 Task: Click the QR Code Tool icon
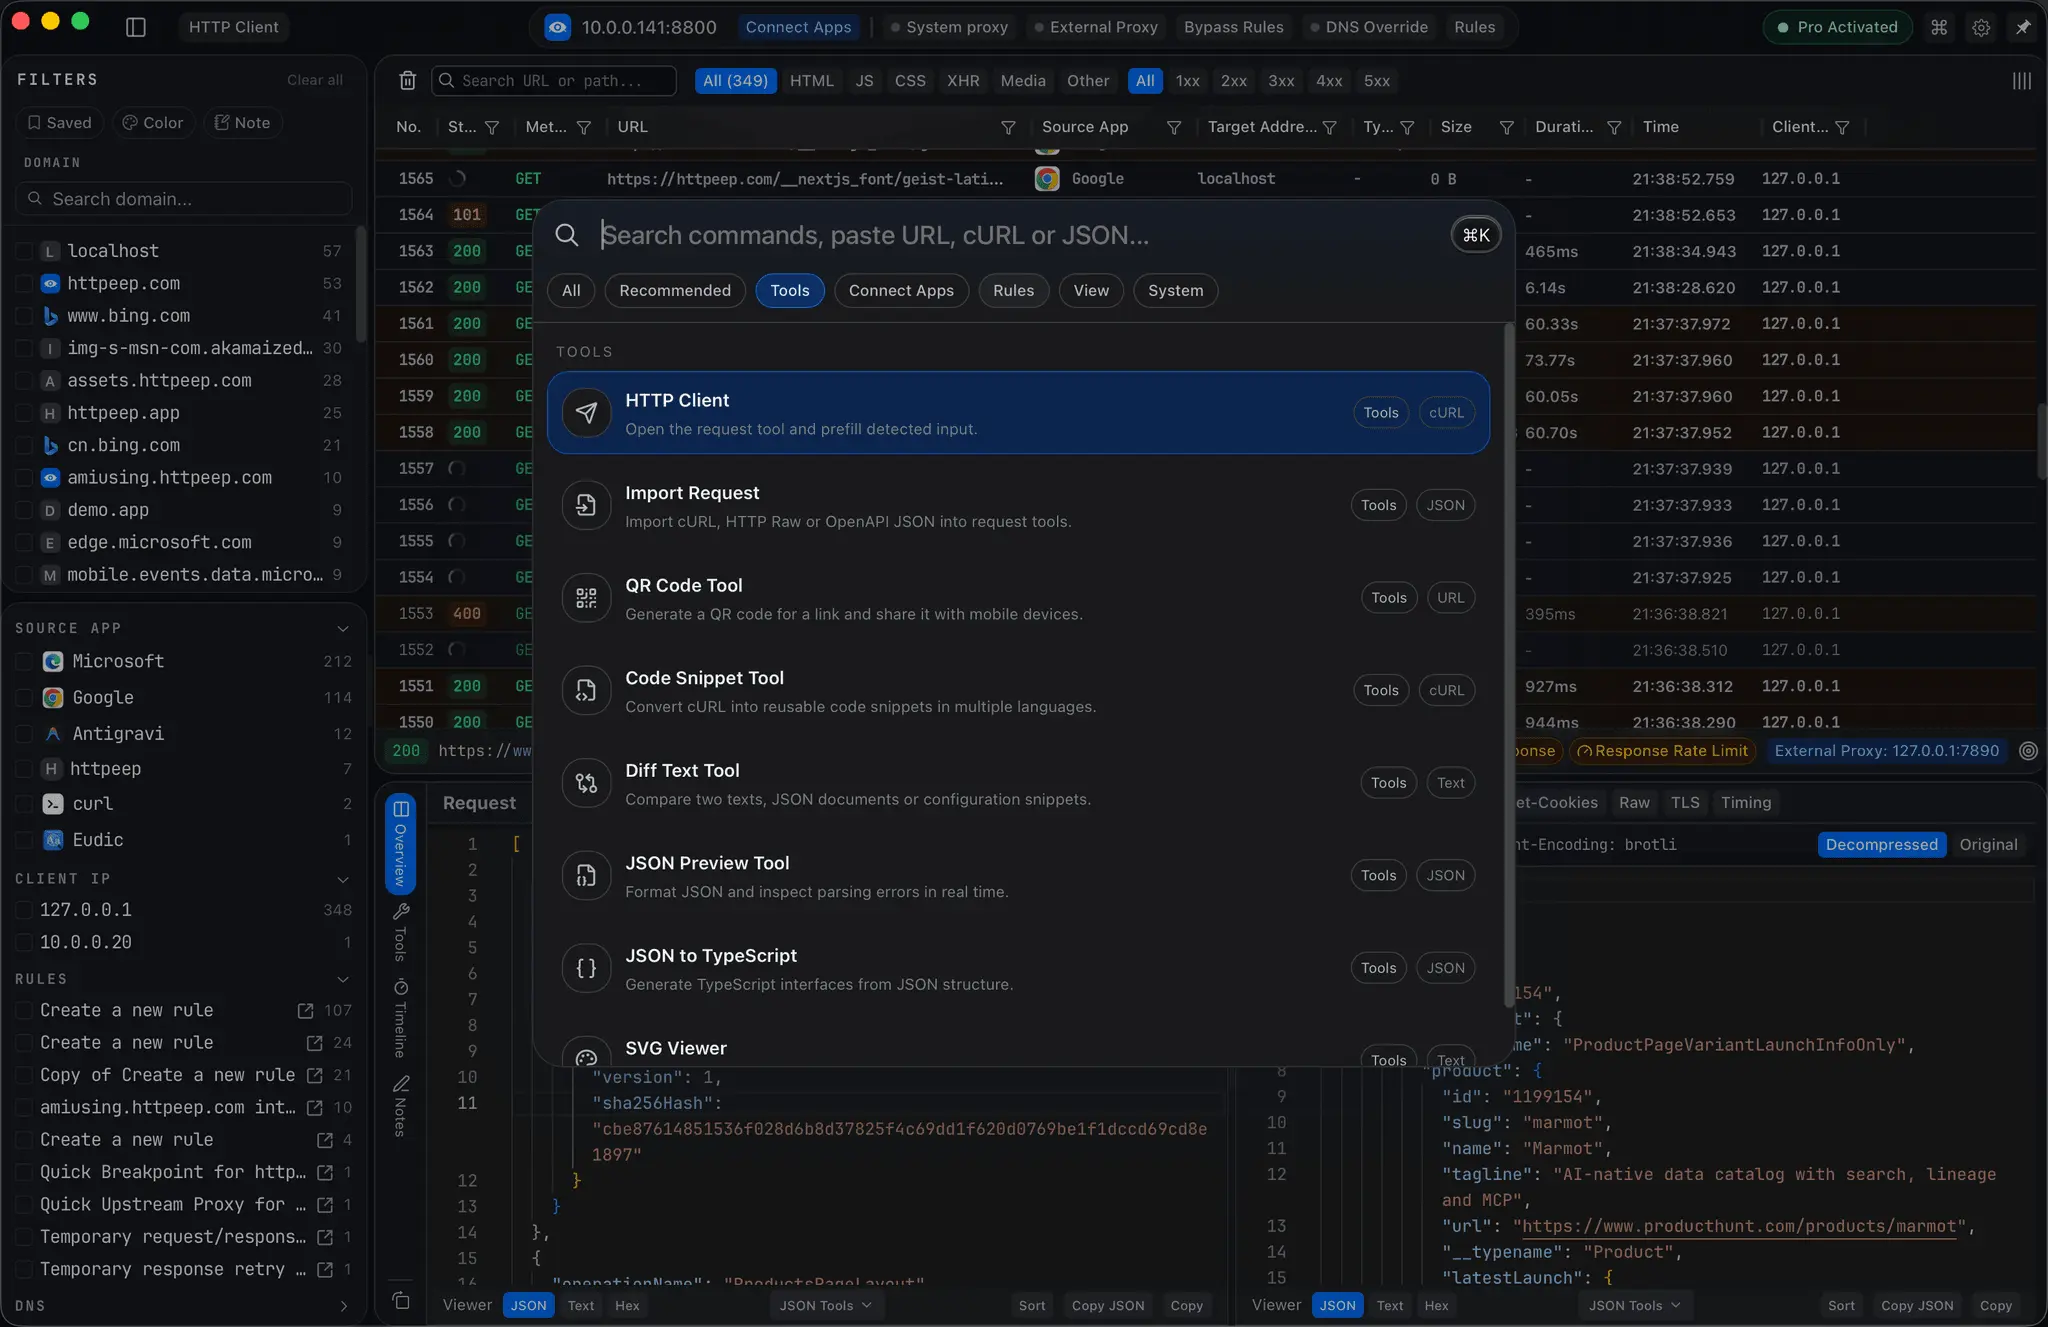[587, 598]
